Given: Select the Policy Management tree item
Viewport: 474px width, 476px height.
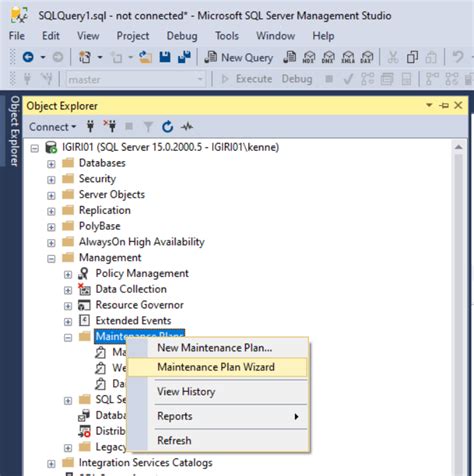Looking at the screenshot, I should [142, 273].
